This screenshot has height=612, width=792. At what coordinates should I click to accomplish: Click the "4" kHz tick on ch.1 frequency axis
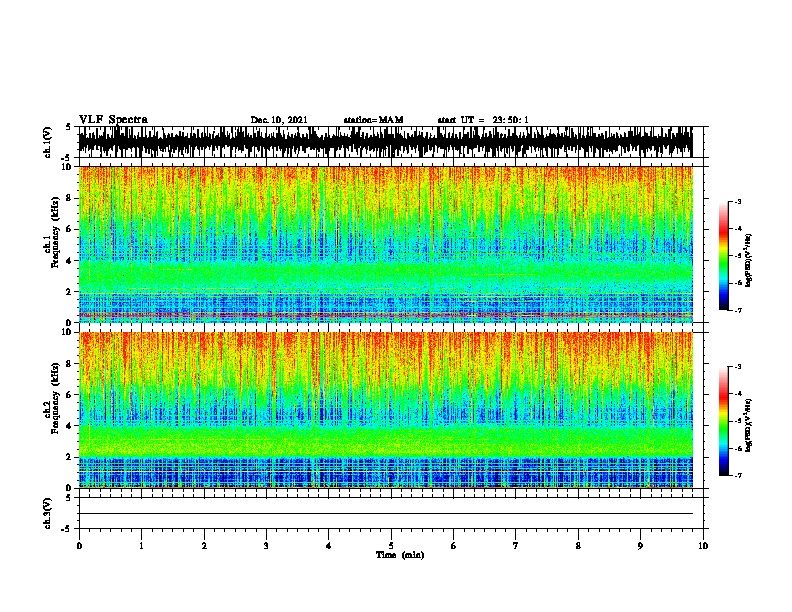(x=70, y=261)
